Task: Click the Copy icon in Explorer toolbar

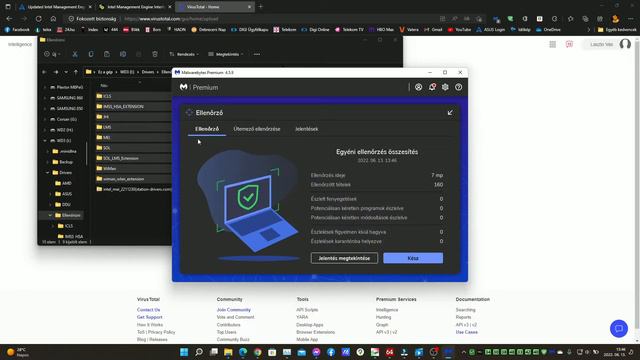Action: point(91,54)
